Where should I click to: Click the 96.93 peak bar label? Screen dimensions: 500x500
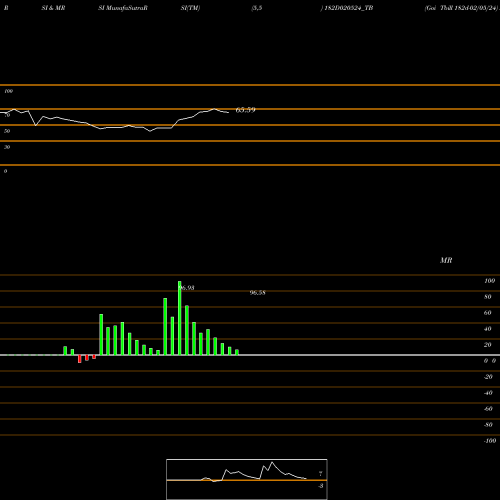click(x=187, y=288)
